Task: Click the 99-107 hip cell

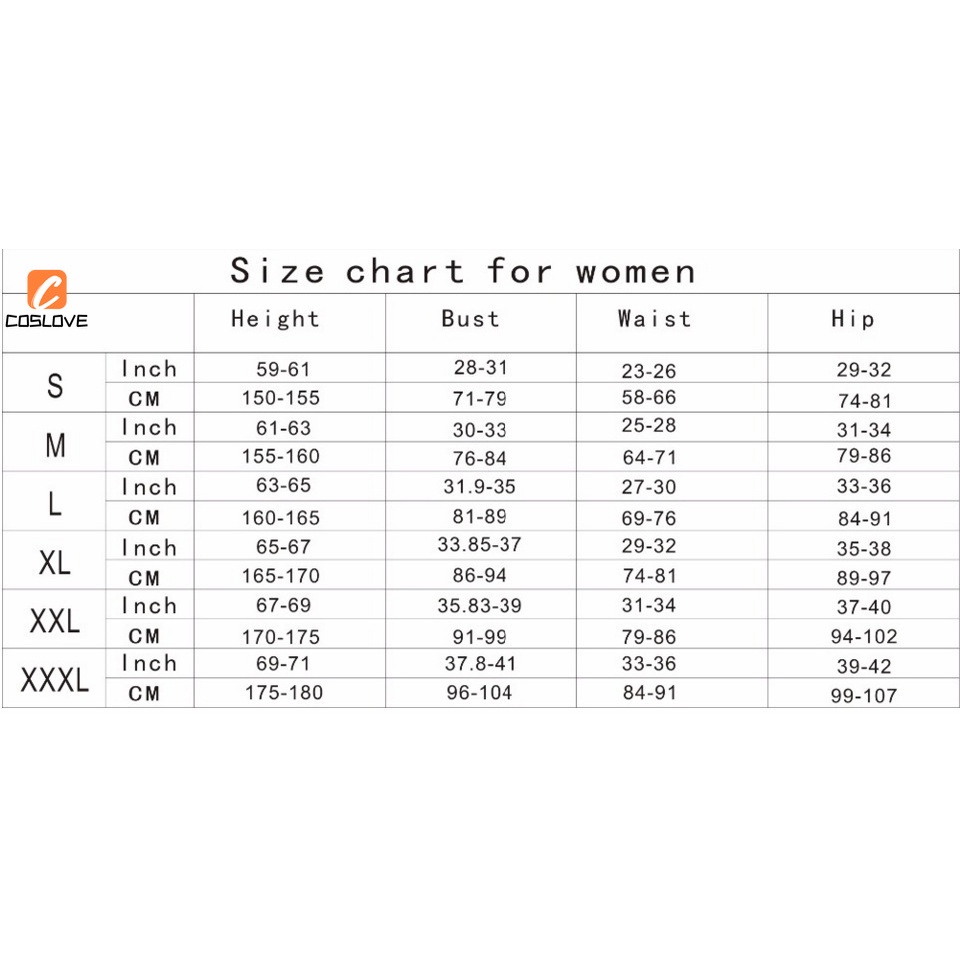Action: point(864,696)
